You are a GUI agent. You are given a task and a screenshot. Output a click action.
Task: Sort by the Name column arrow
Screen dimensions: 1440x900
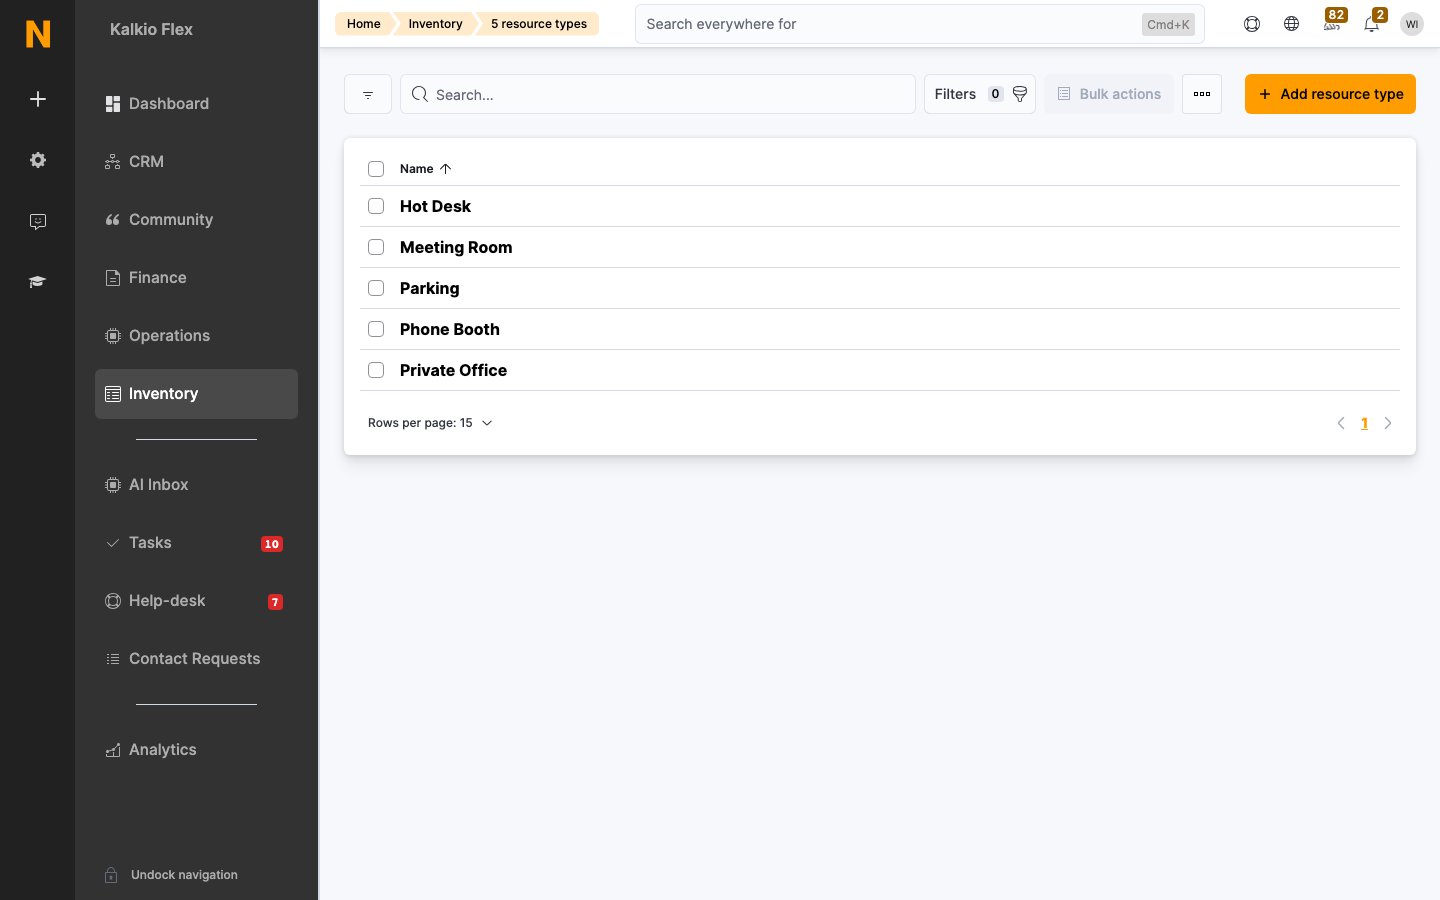pyautogui.click(x=446, y=169)
